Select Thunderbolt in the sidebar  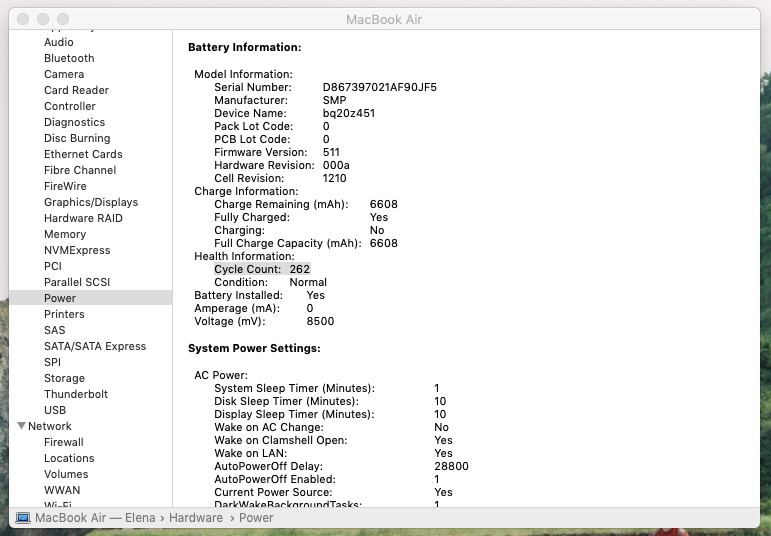76,394
